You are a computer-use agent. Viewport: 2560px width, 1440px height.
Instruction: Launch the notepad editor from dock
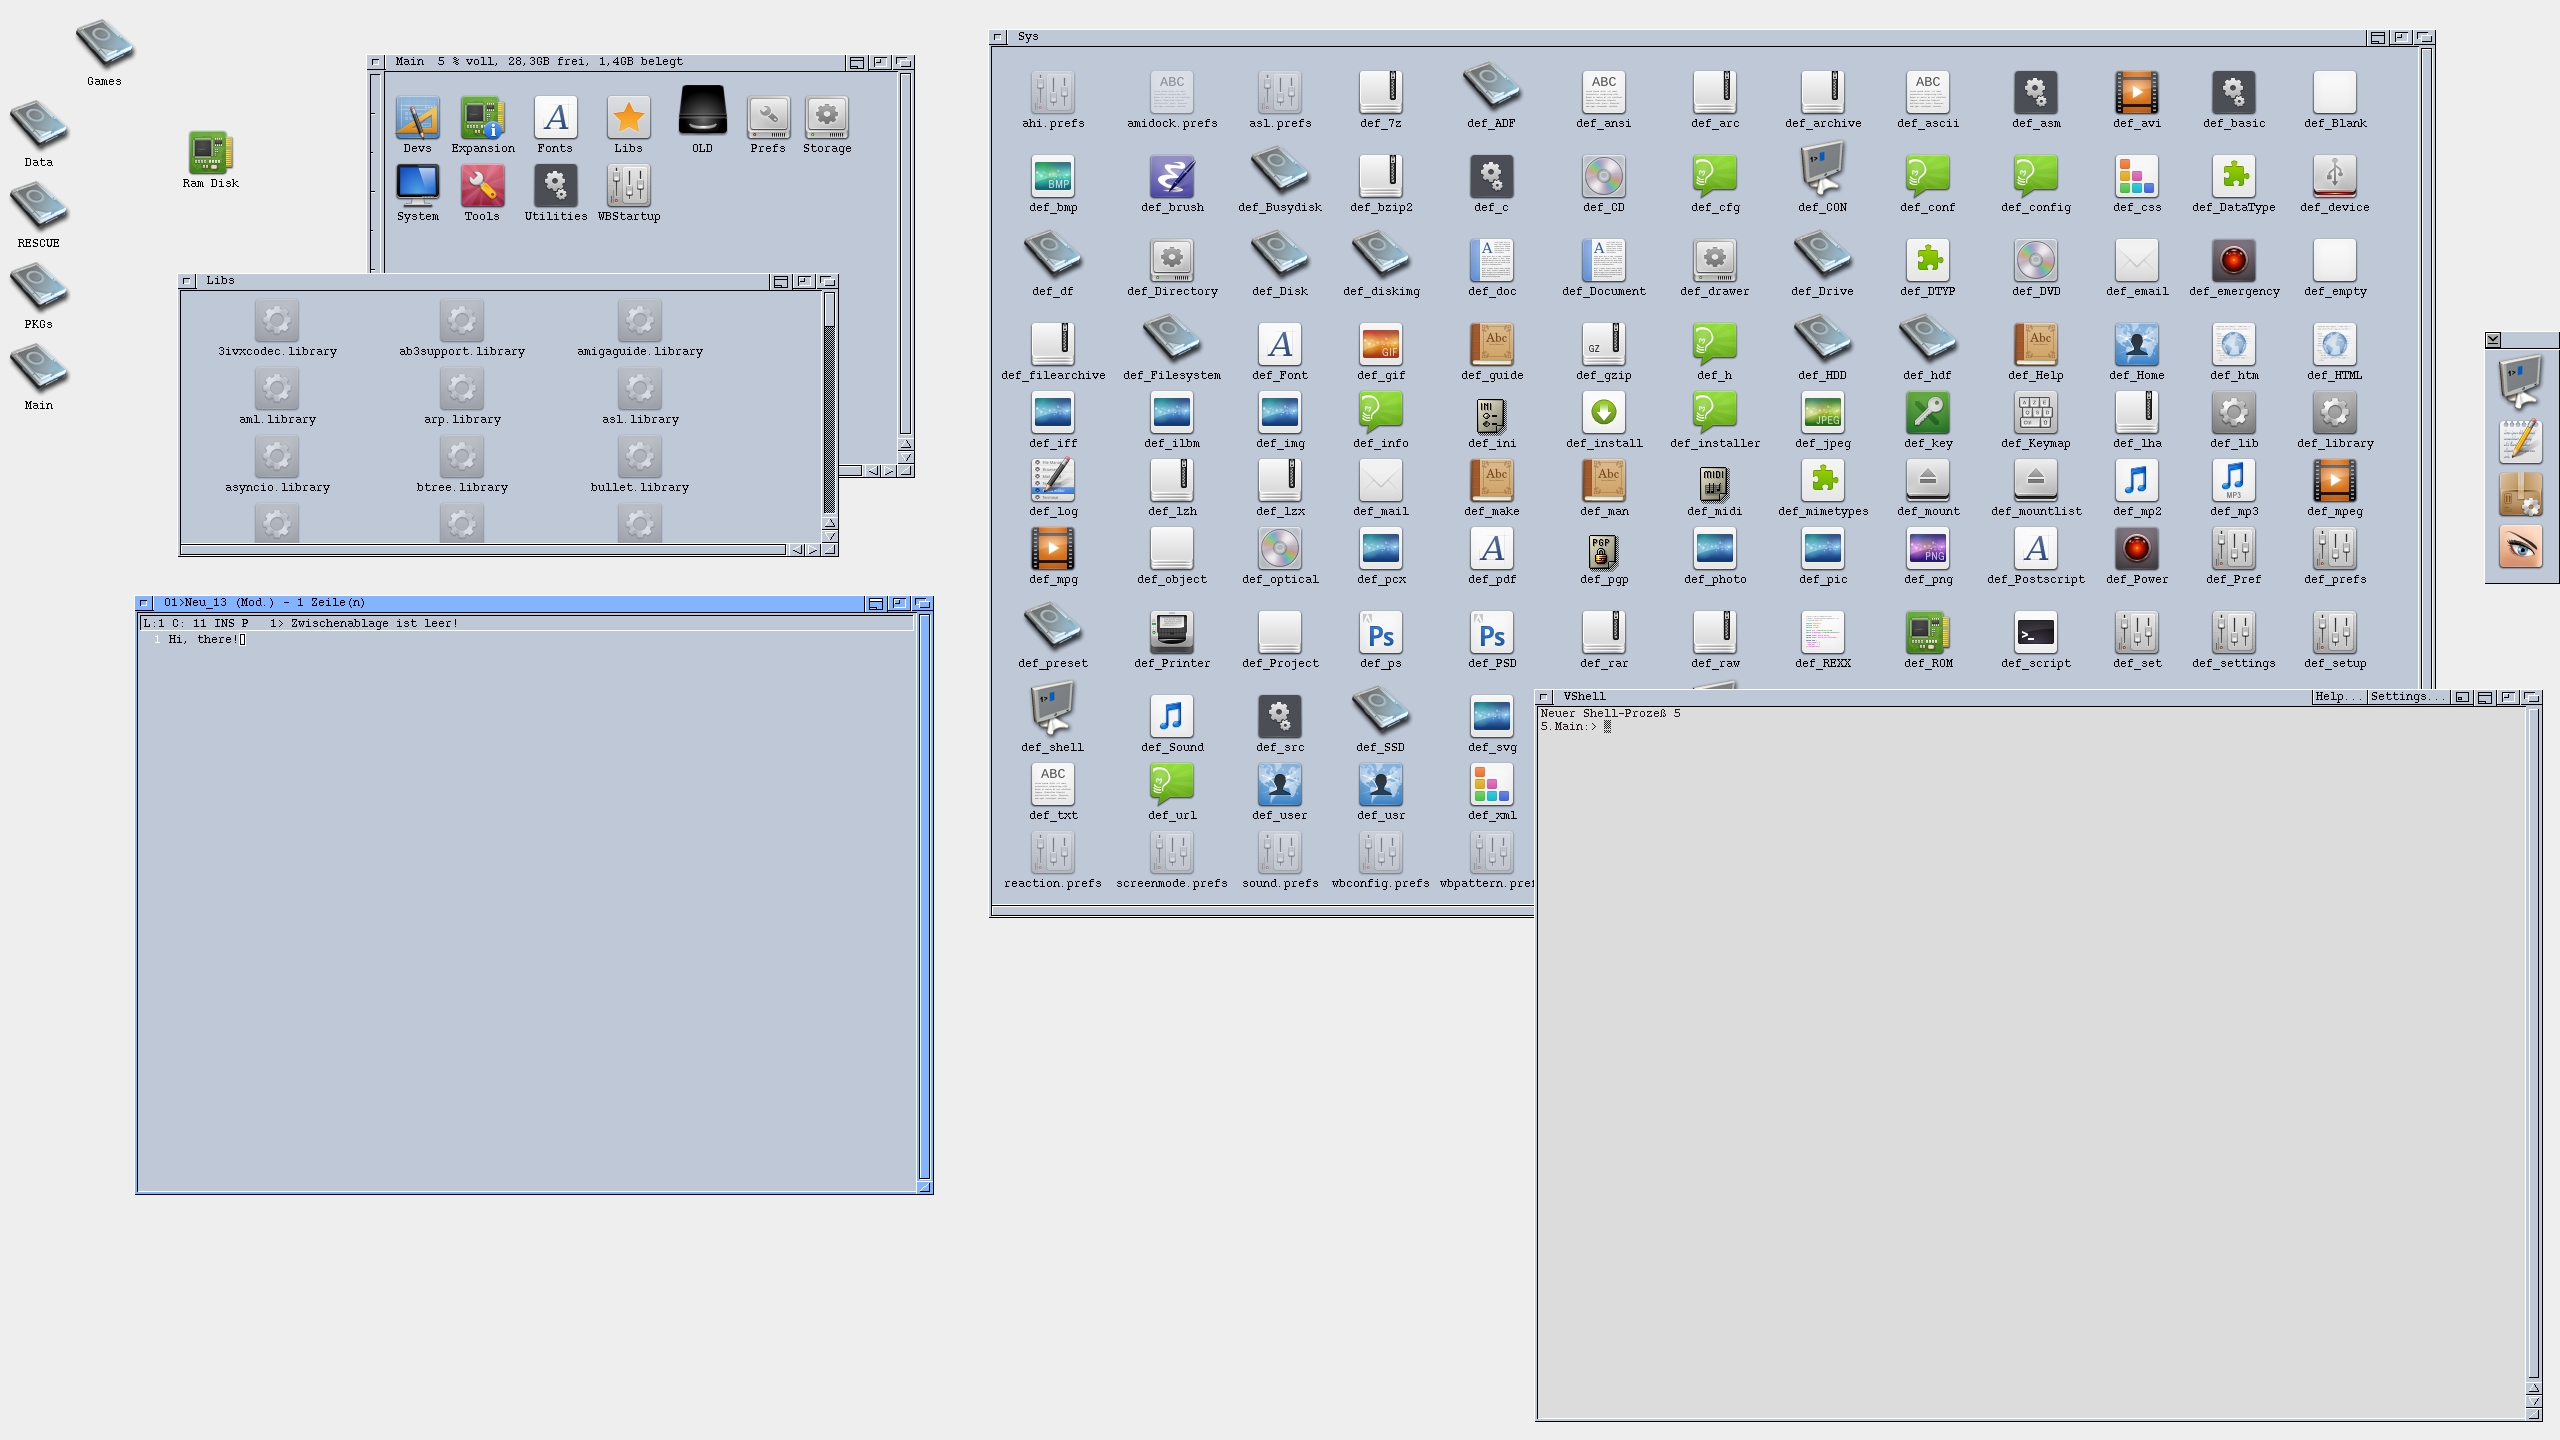[2519, 440]
